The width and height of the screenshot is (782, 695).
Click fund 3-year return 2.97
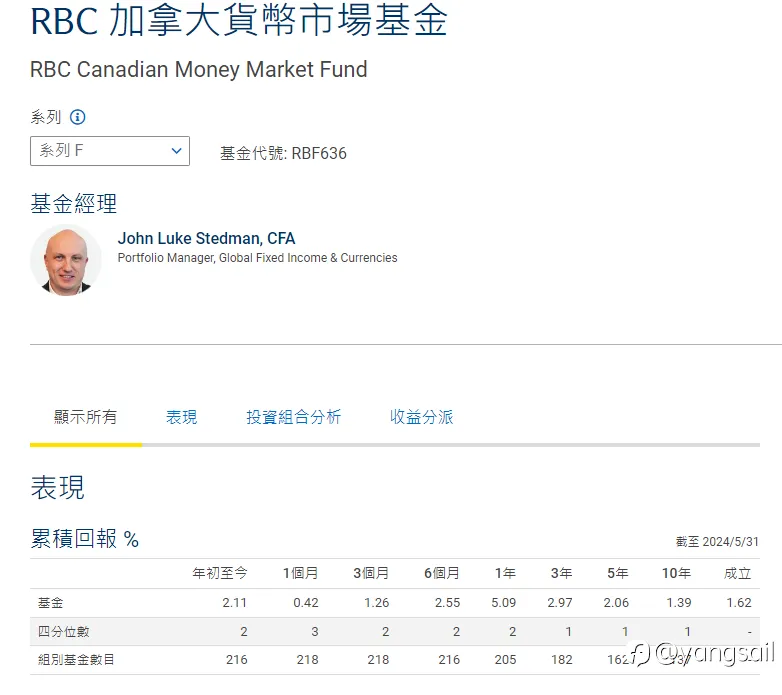(x=560, y=603)
